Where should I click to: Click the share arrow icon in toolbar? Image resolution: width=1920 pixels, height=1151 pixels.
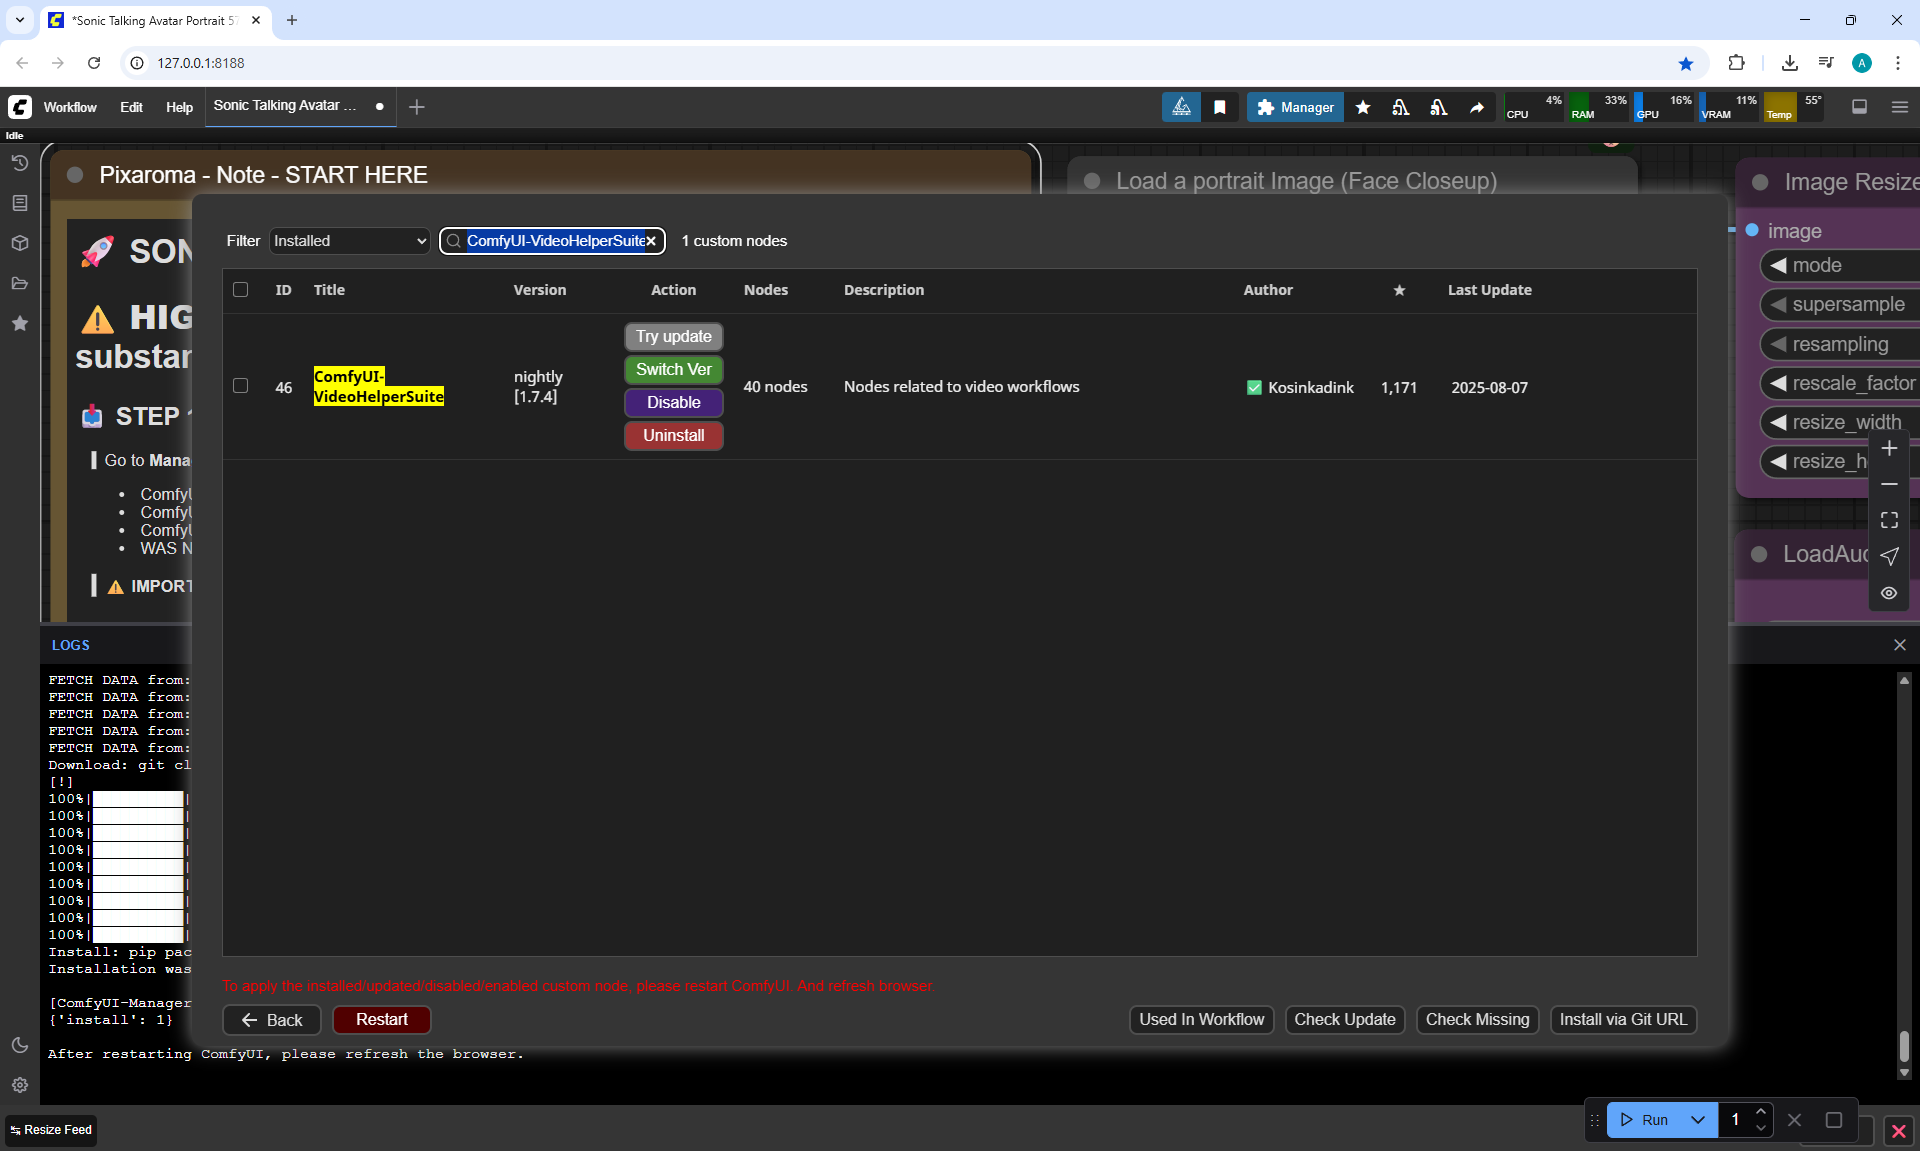click(x=1477, y=107)
